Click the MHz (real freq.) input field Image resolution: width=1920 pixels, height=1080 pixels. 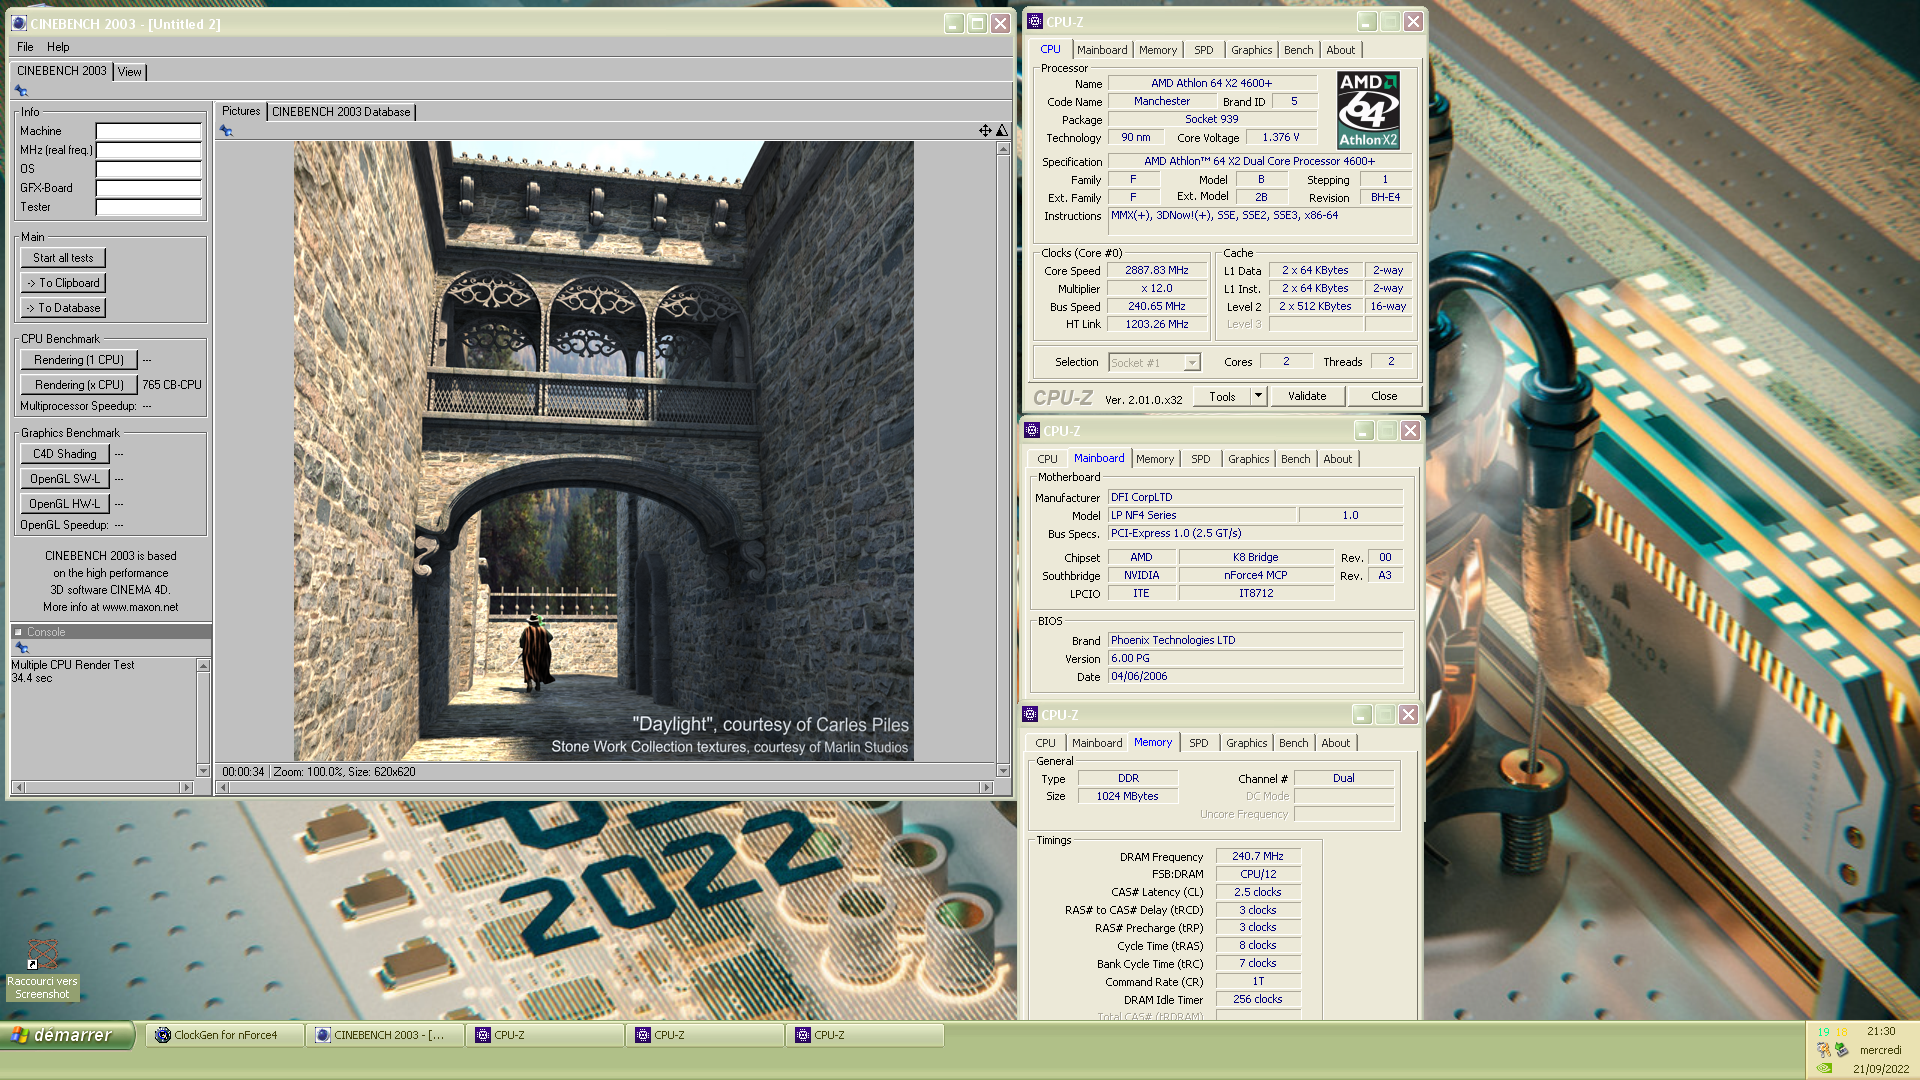[x=149, y=150]
